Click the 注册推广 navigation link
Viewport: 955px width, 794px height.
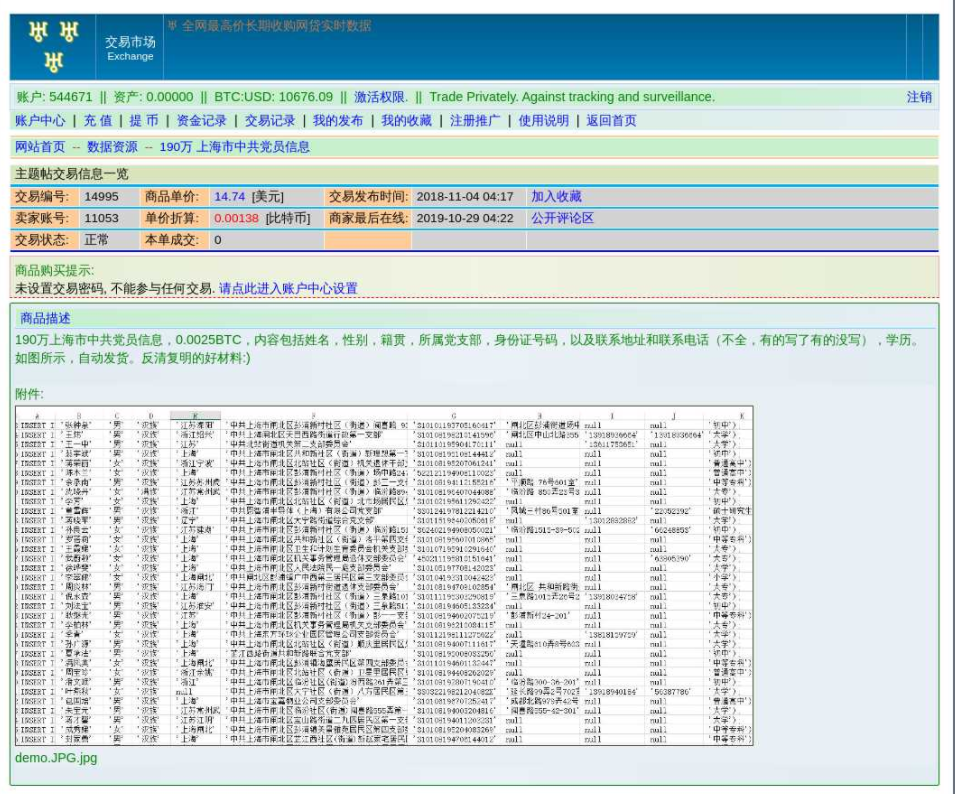476,121
